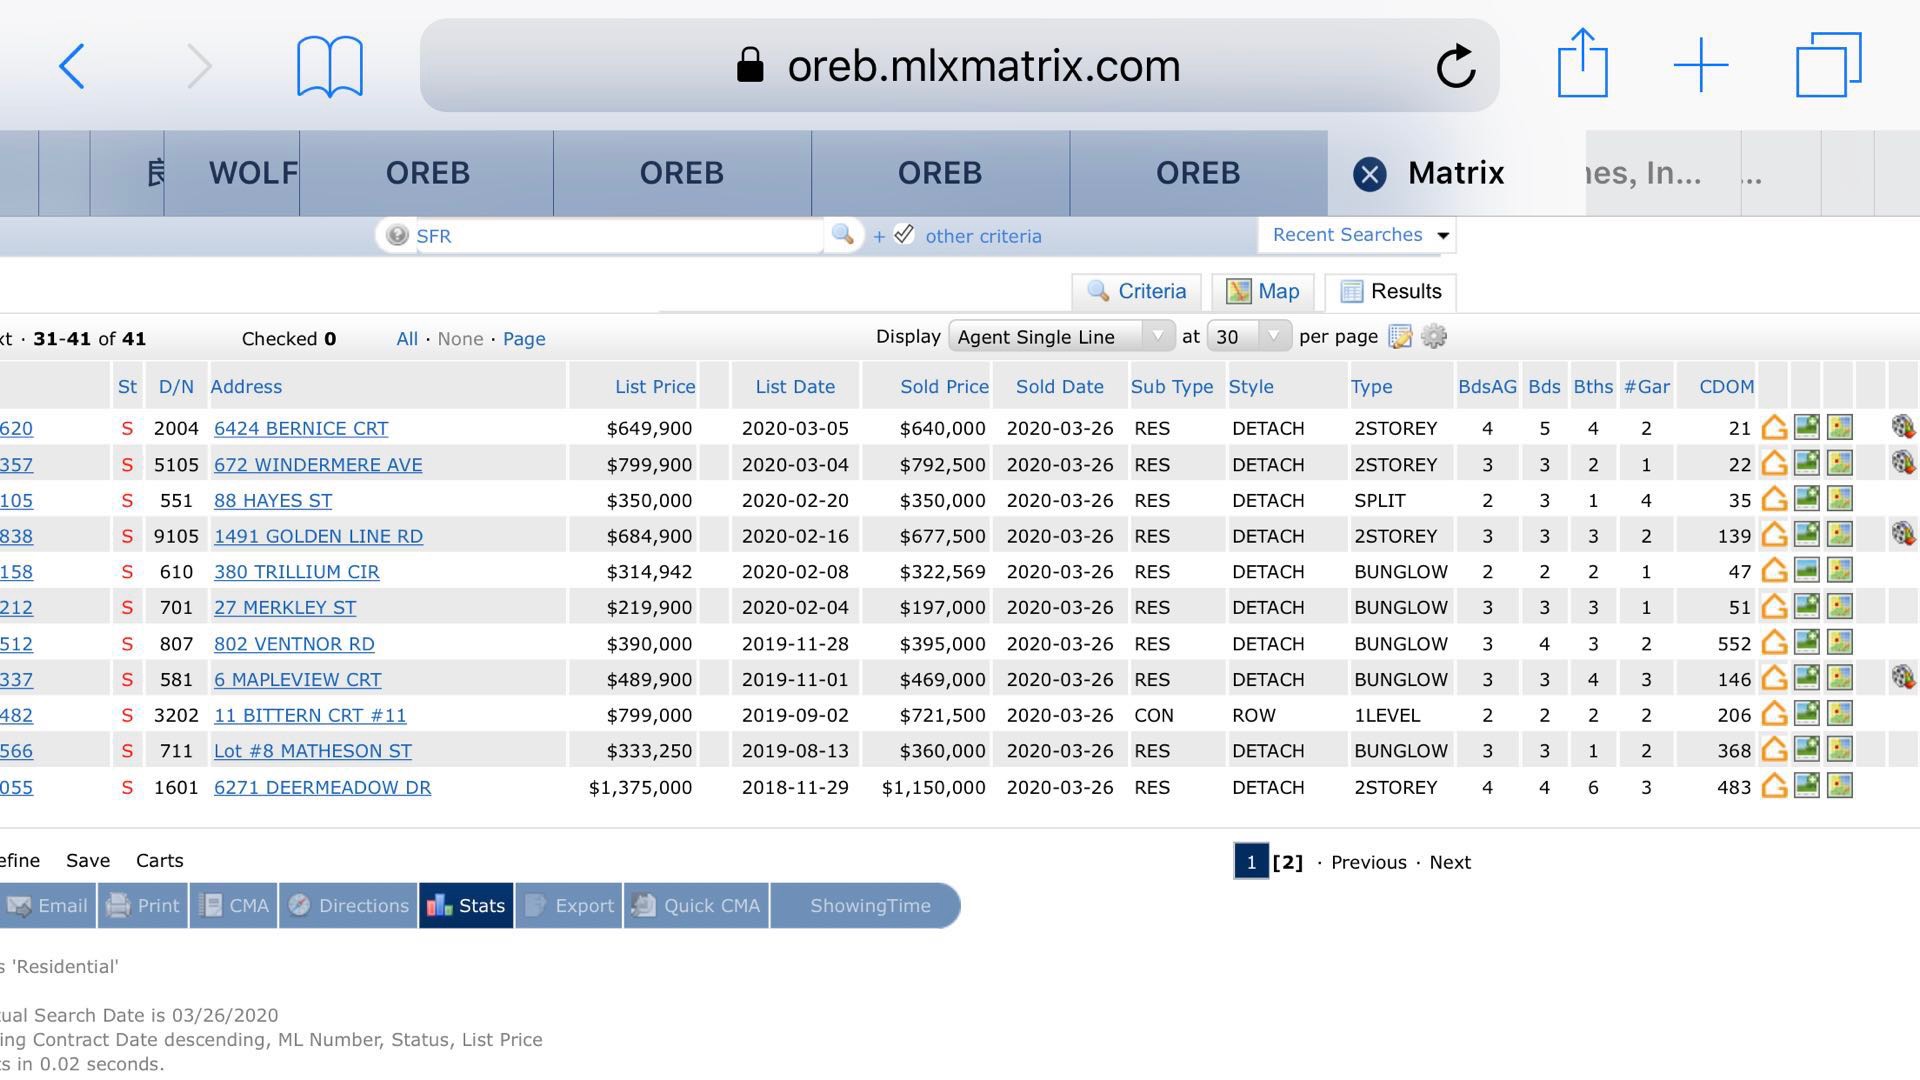The width and height of the screenshot is (1920, 1080).
Task: Open photos icon for Lot #8 Matheson St
Action: pyautogui.click(x=1807, y=749)
